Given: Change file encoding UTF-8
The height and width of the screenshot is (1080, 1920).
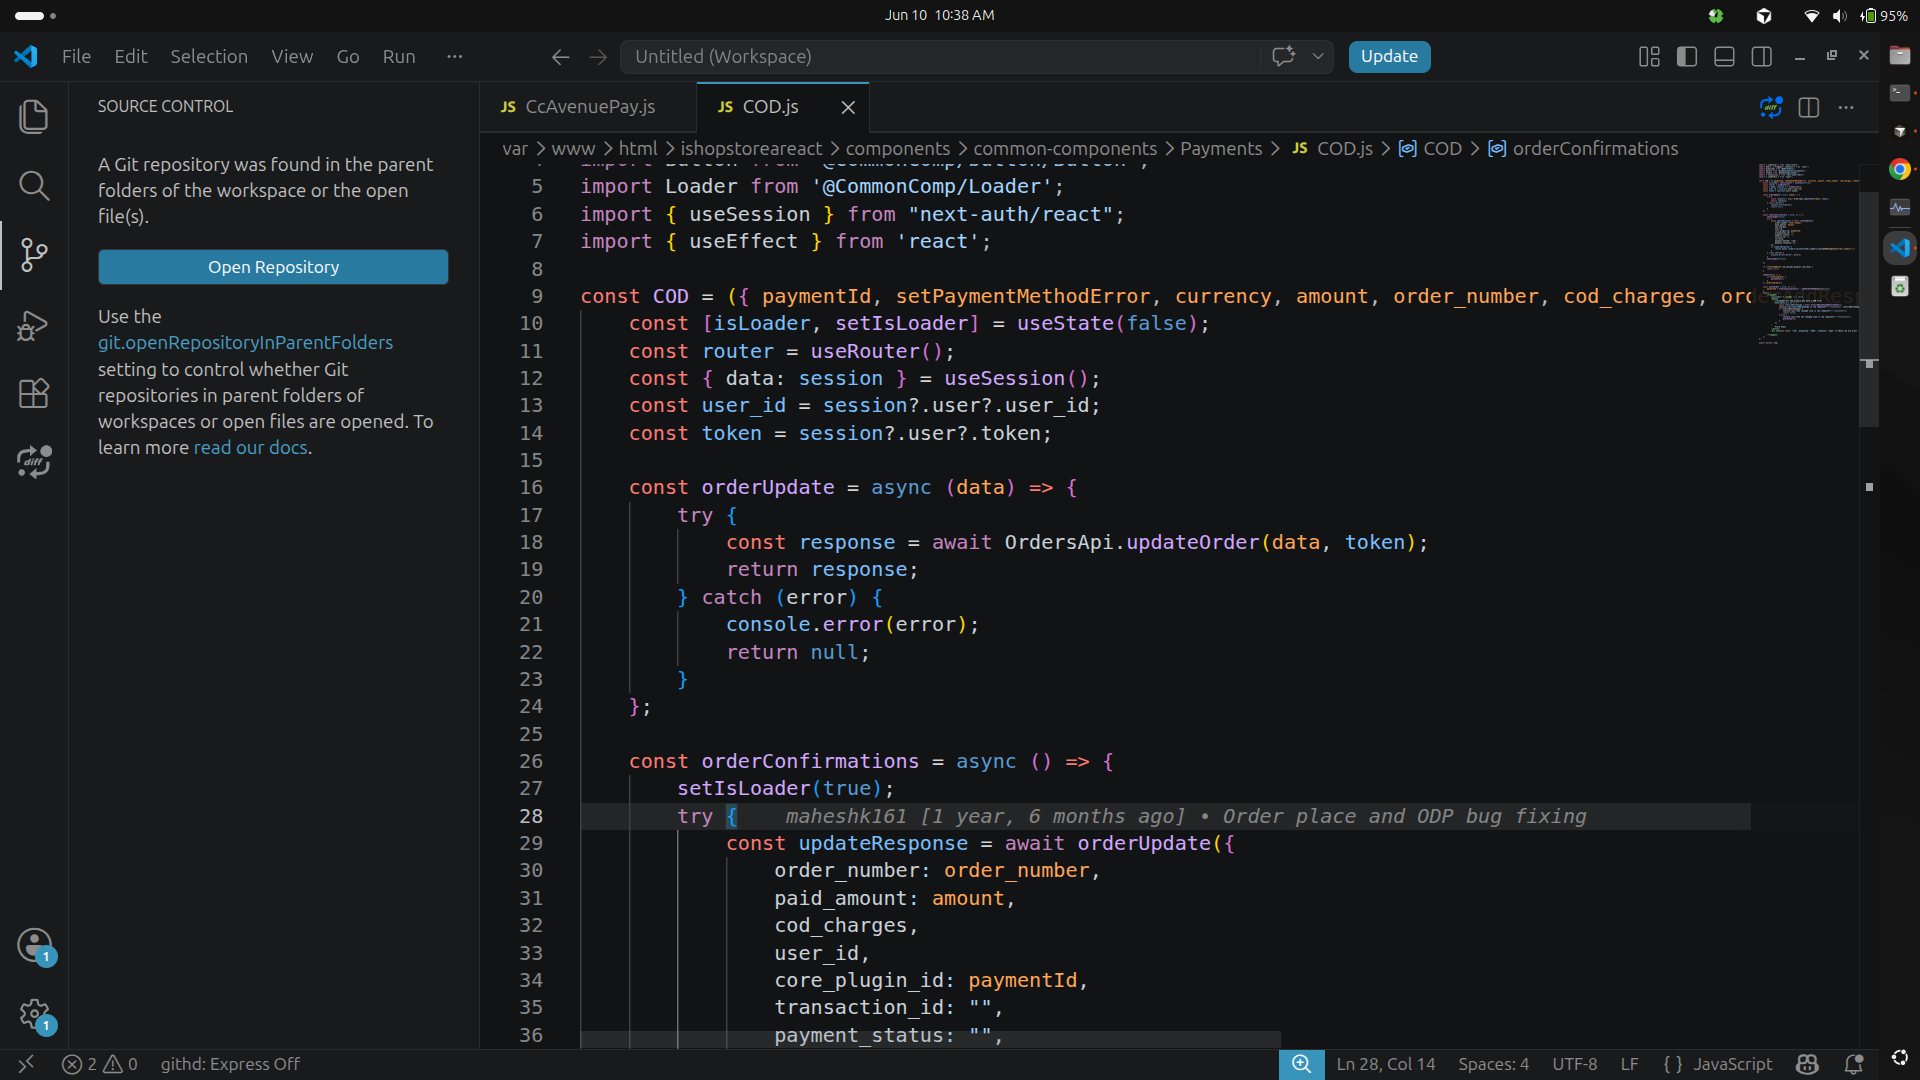Looking at the screenshot, I should coord(1574,1064).
